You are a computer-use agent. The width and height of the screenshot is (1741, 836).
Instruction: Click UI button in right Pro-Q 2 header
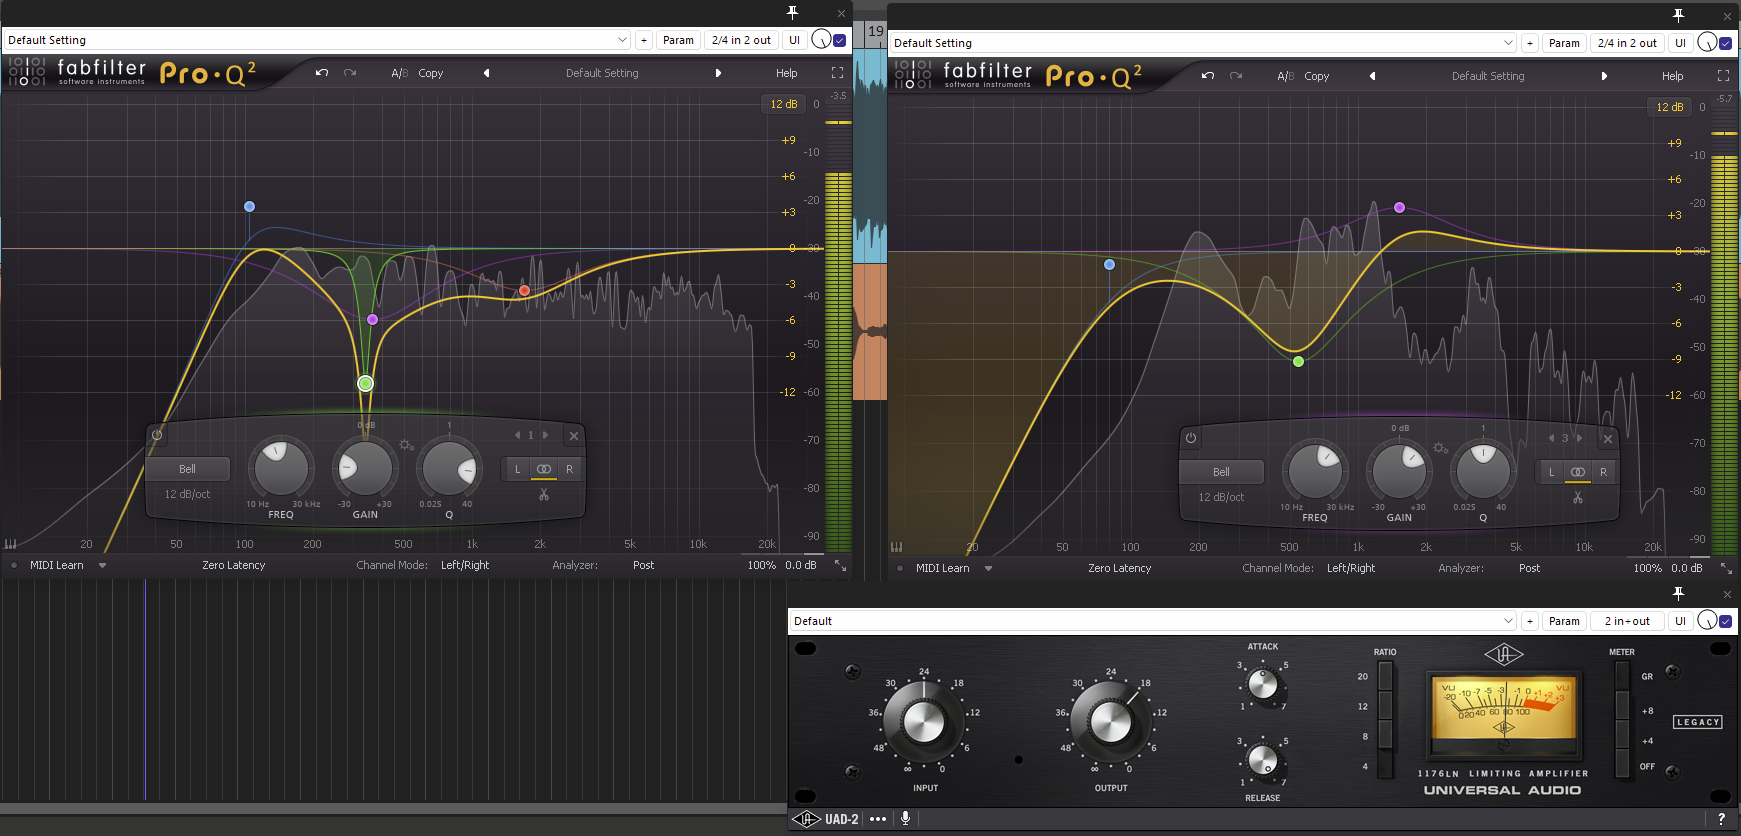pos(1680,43)
